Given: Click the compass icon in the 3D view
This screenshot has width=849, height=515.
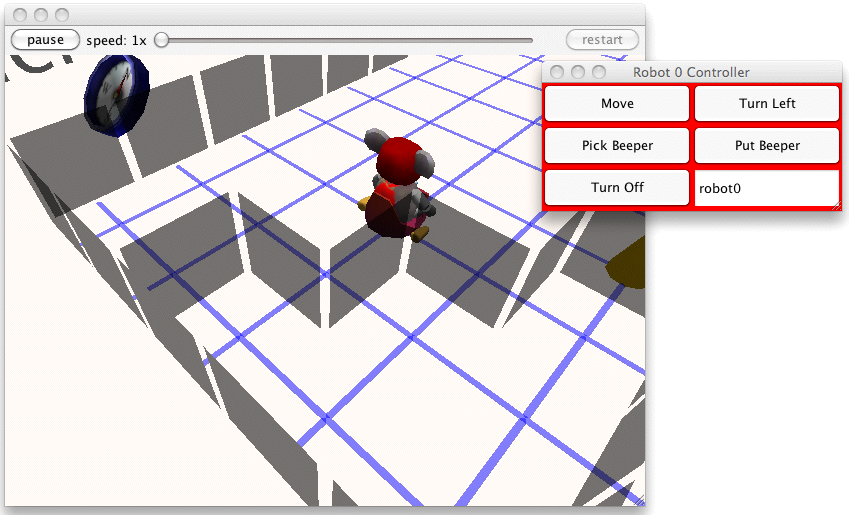Looking at the screenshot, I should click(117, 93).
